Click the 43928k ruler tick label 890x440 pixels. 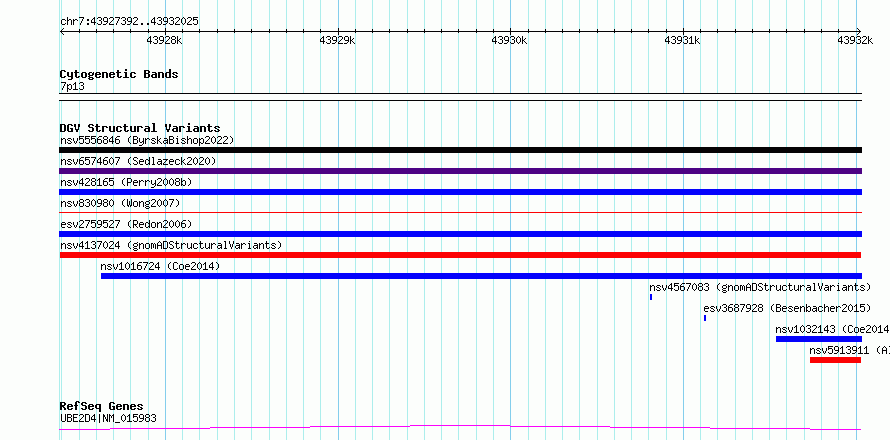pos(164,40)
